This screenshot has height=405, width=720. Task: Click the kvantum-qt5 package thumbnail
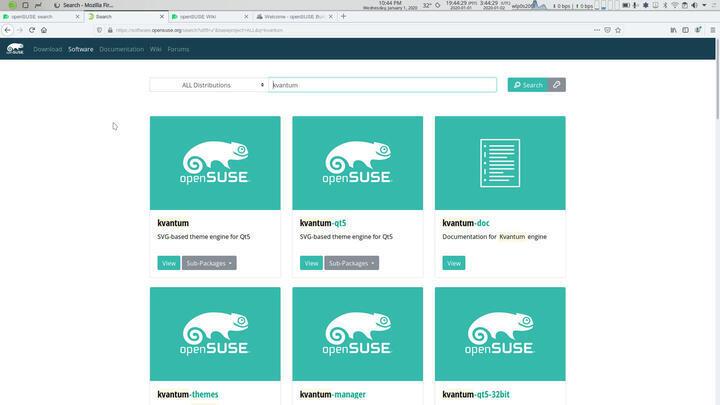coord(358,163)
